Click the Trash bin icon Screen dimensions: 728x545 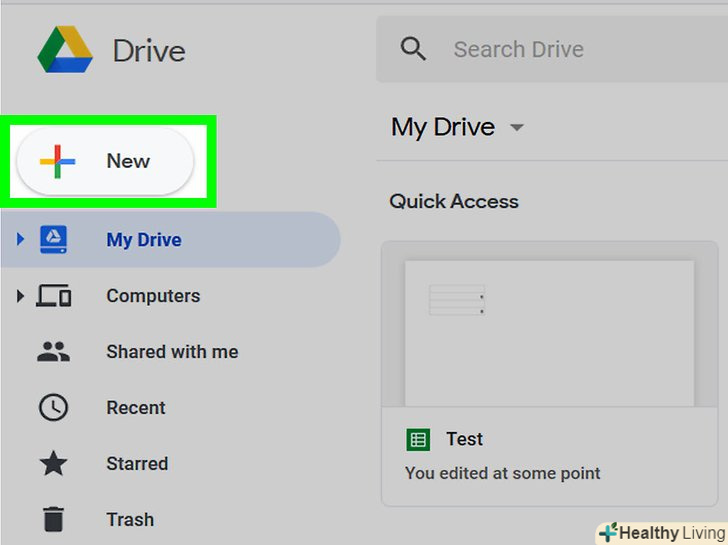pyautogui.click(x=53, y=519)
